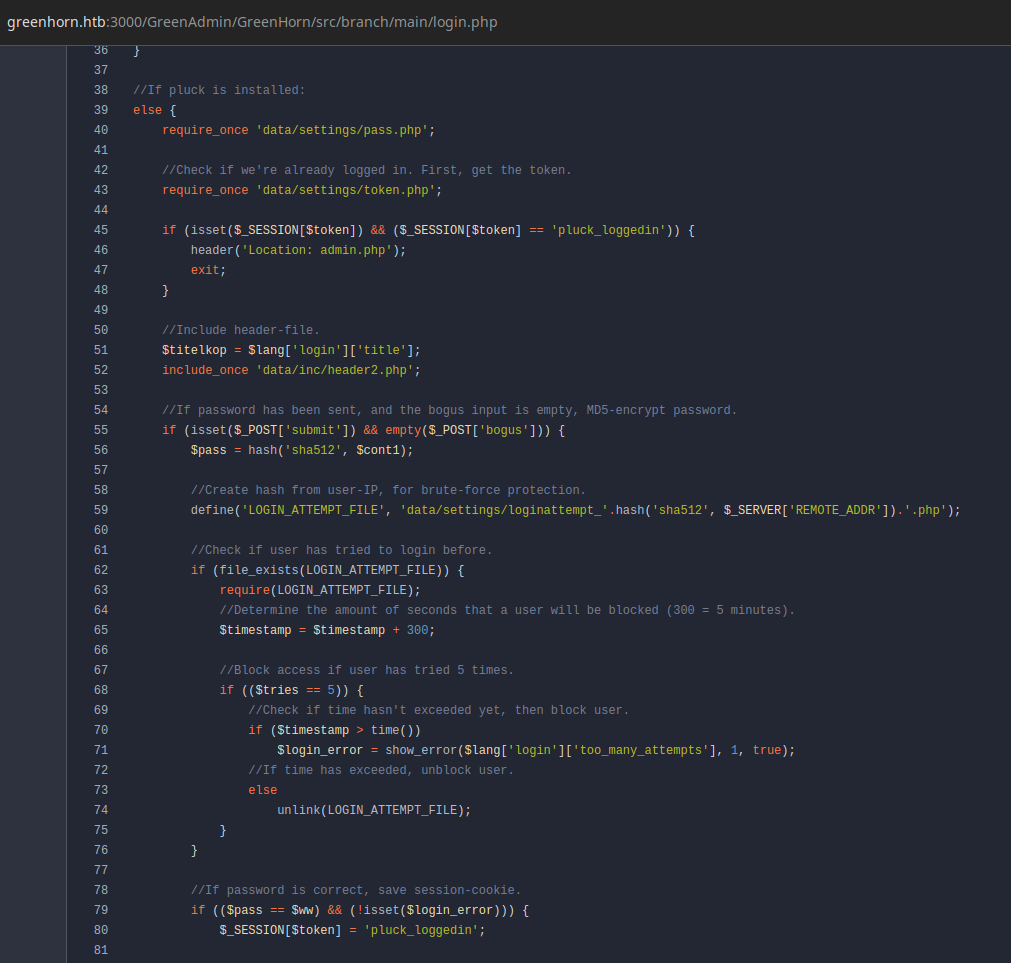The image size is (1011, 963).
Task: Select line number 65
Action: [101, 630]
